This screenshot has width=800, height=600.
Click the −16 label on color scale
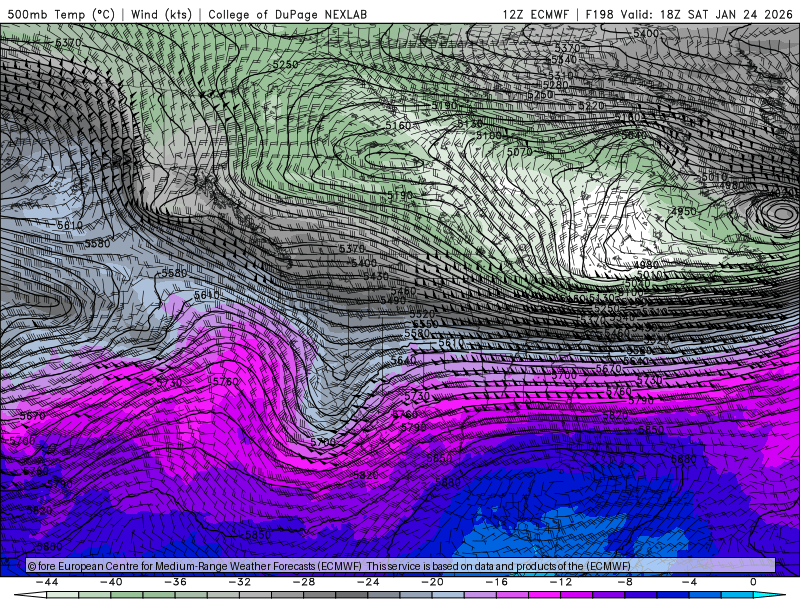[x=497, y=582]
